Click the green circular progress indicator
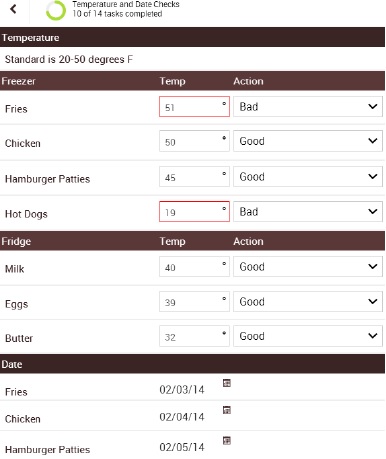 coord(56,10)
